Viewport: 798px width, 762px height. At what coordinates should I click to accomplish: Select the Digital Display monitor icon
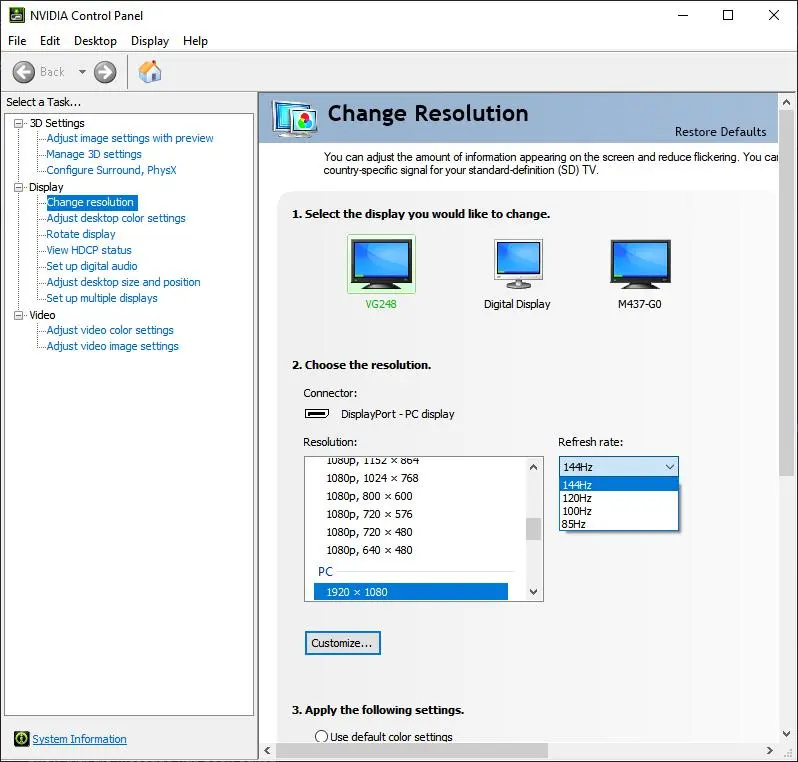[x=518, y=264]
